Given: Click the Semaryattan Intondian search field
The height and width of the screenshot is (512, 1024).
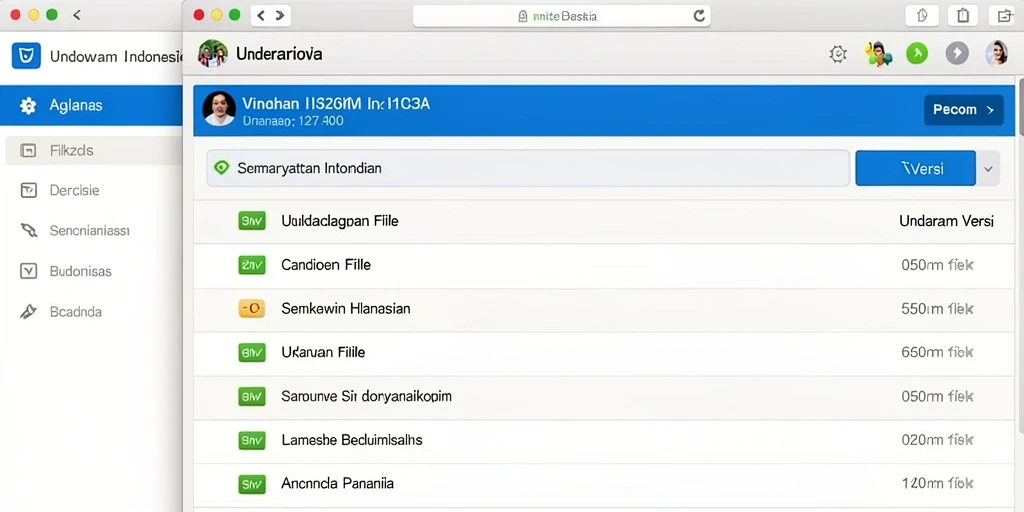Looking at the screenshot, I should point(528,168).
